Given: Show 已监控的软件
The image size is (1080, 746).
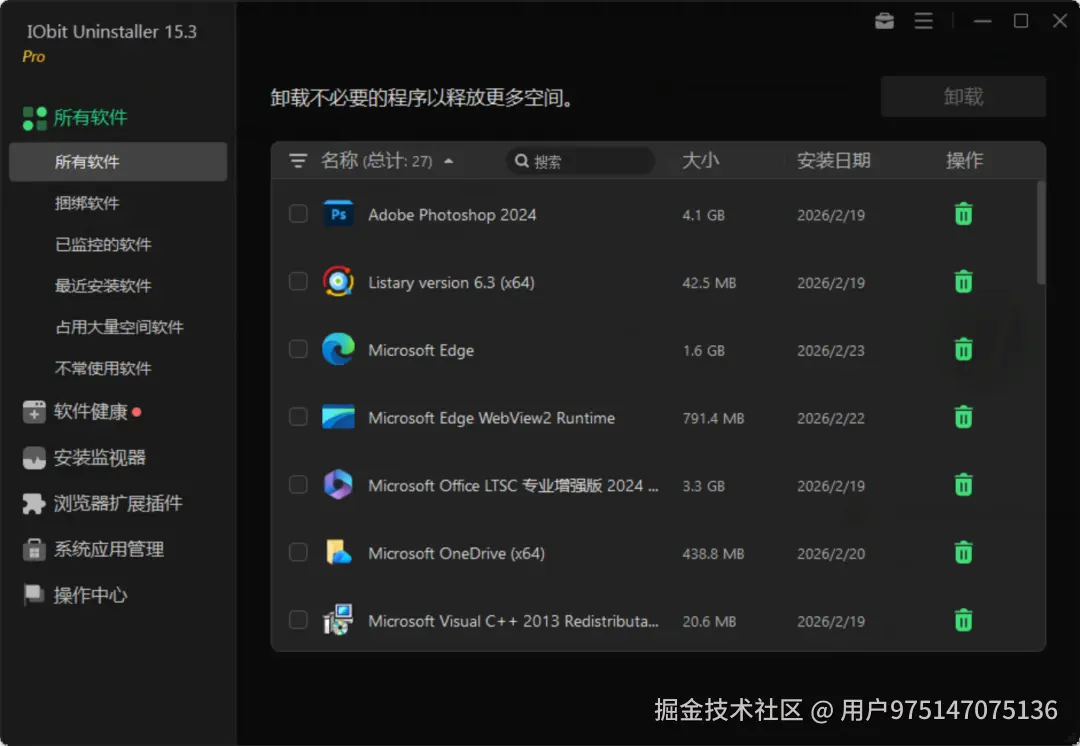Looking at the screenshot, I should tap(103, 245).
